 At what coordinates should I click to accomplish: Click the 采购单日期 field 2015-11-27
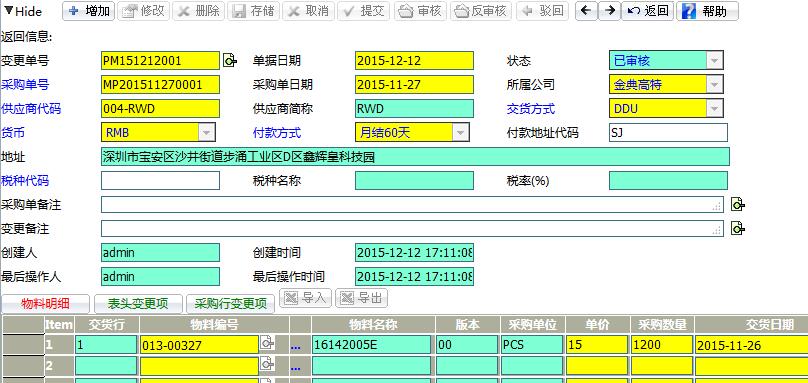(x=414, y=85)
